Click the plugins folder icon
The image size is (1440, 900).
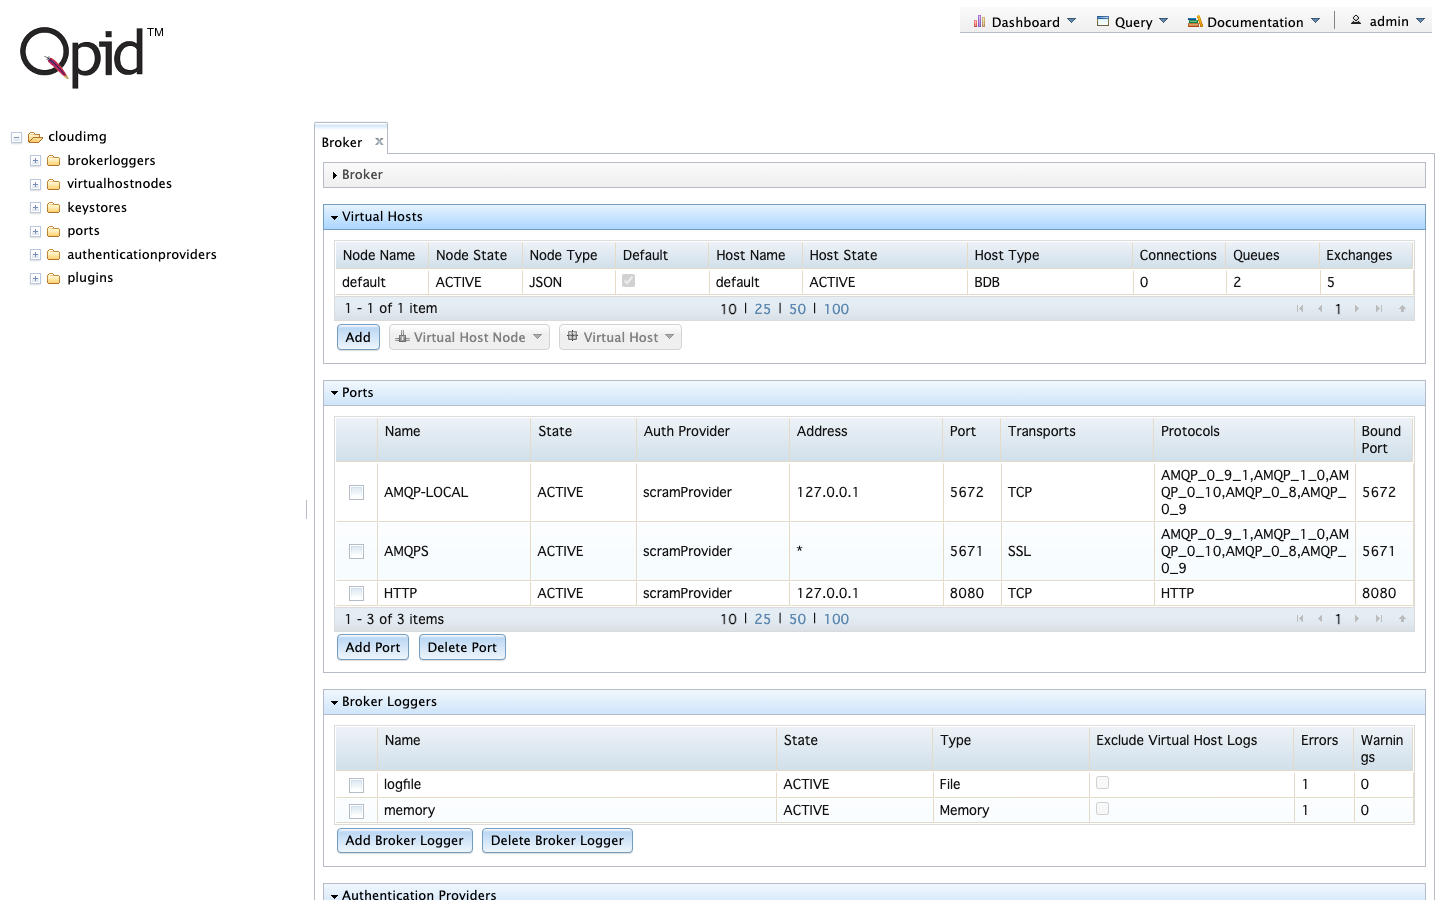tap(54, 278)
